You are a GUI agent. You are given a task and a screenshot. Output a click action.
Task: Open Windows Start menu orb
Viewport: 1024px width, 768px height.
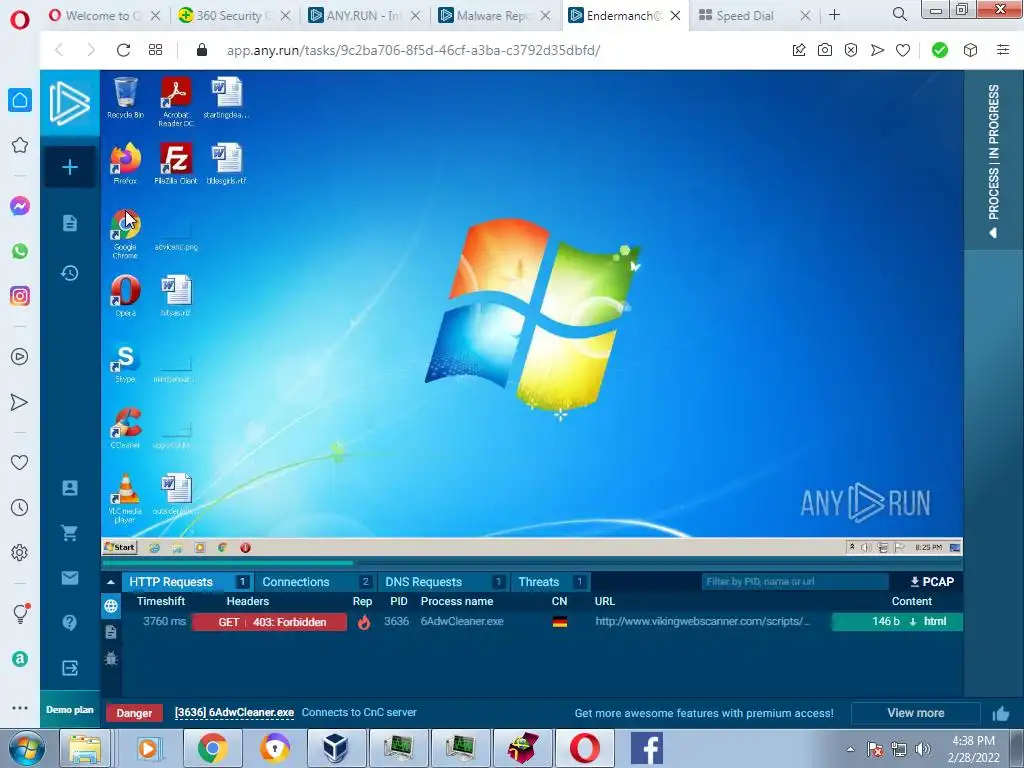pyautogui.click(x=26, y=749)
